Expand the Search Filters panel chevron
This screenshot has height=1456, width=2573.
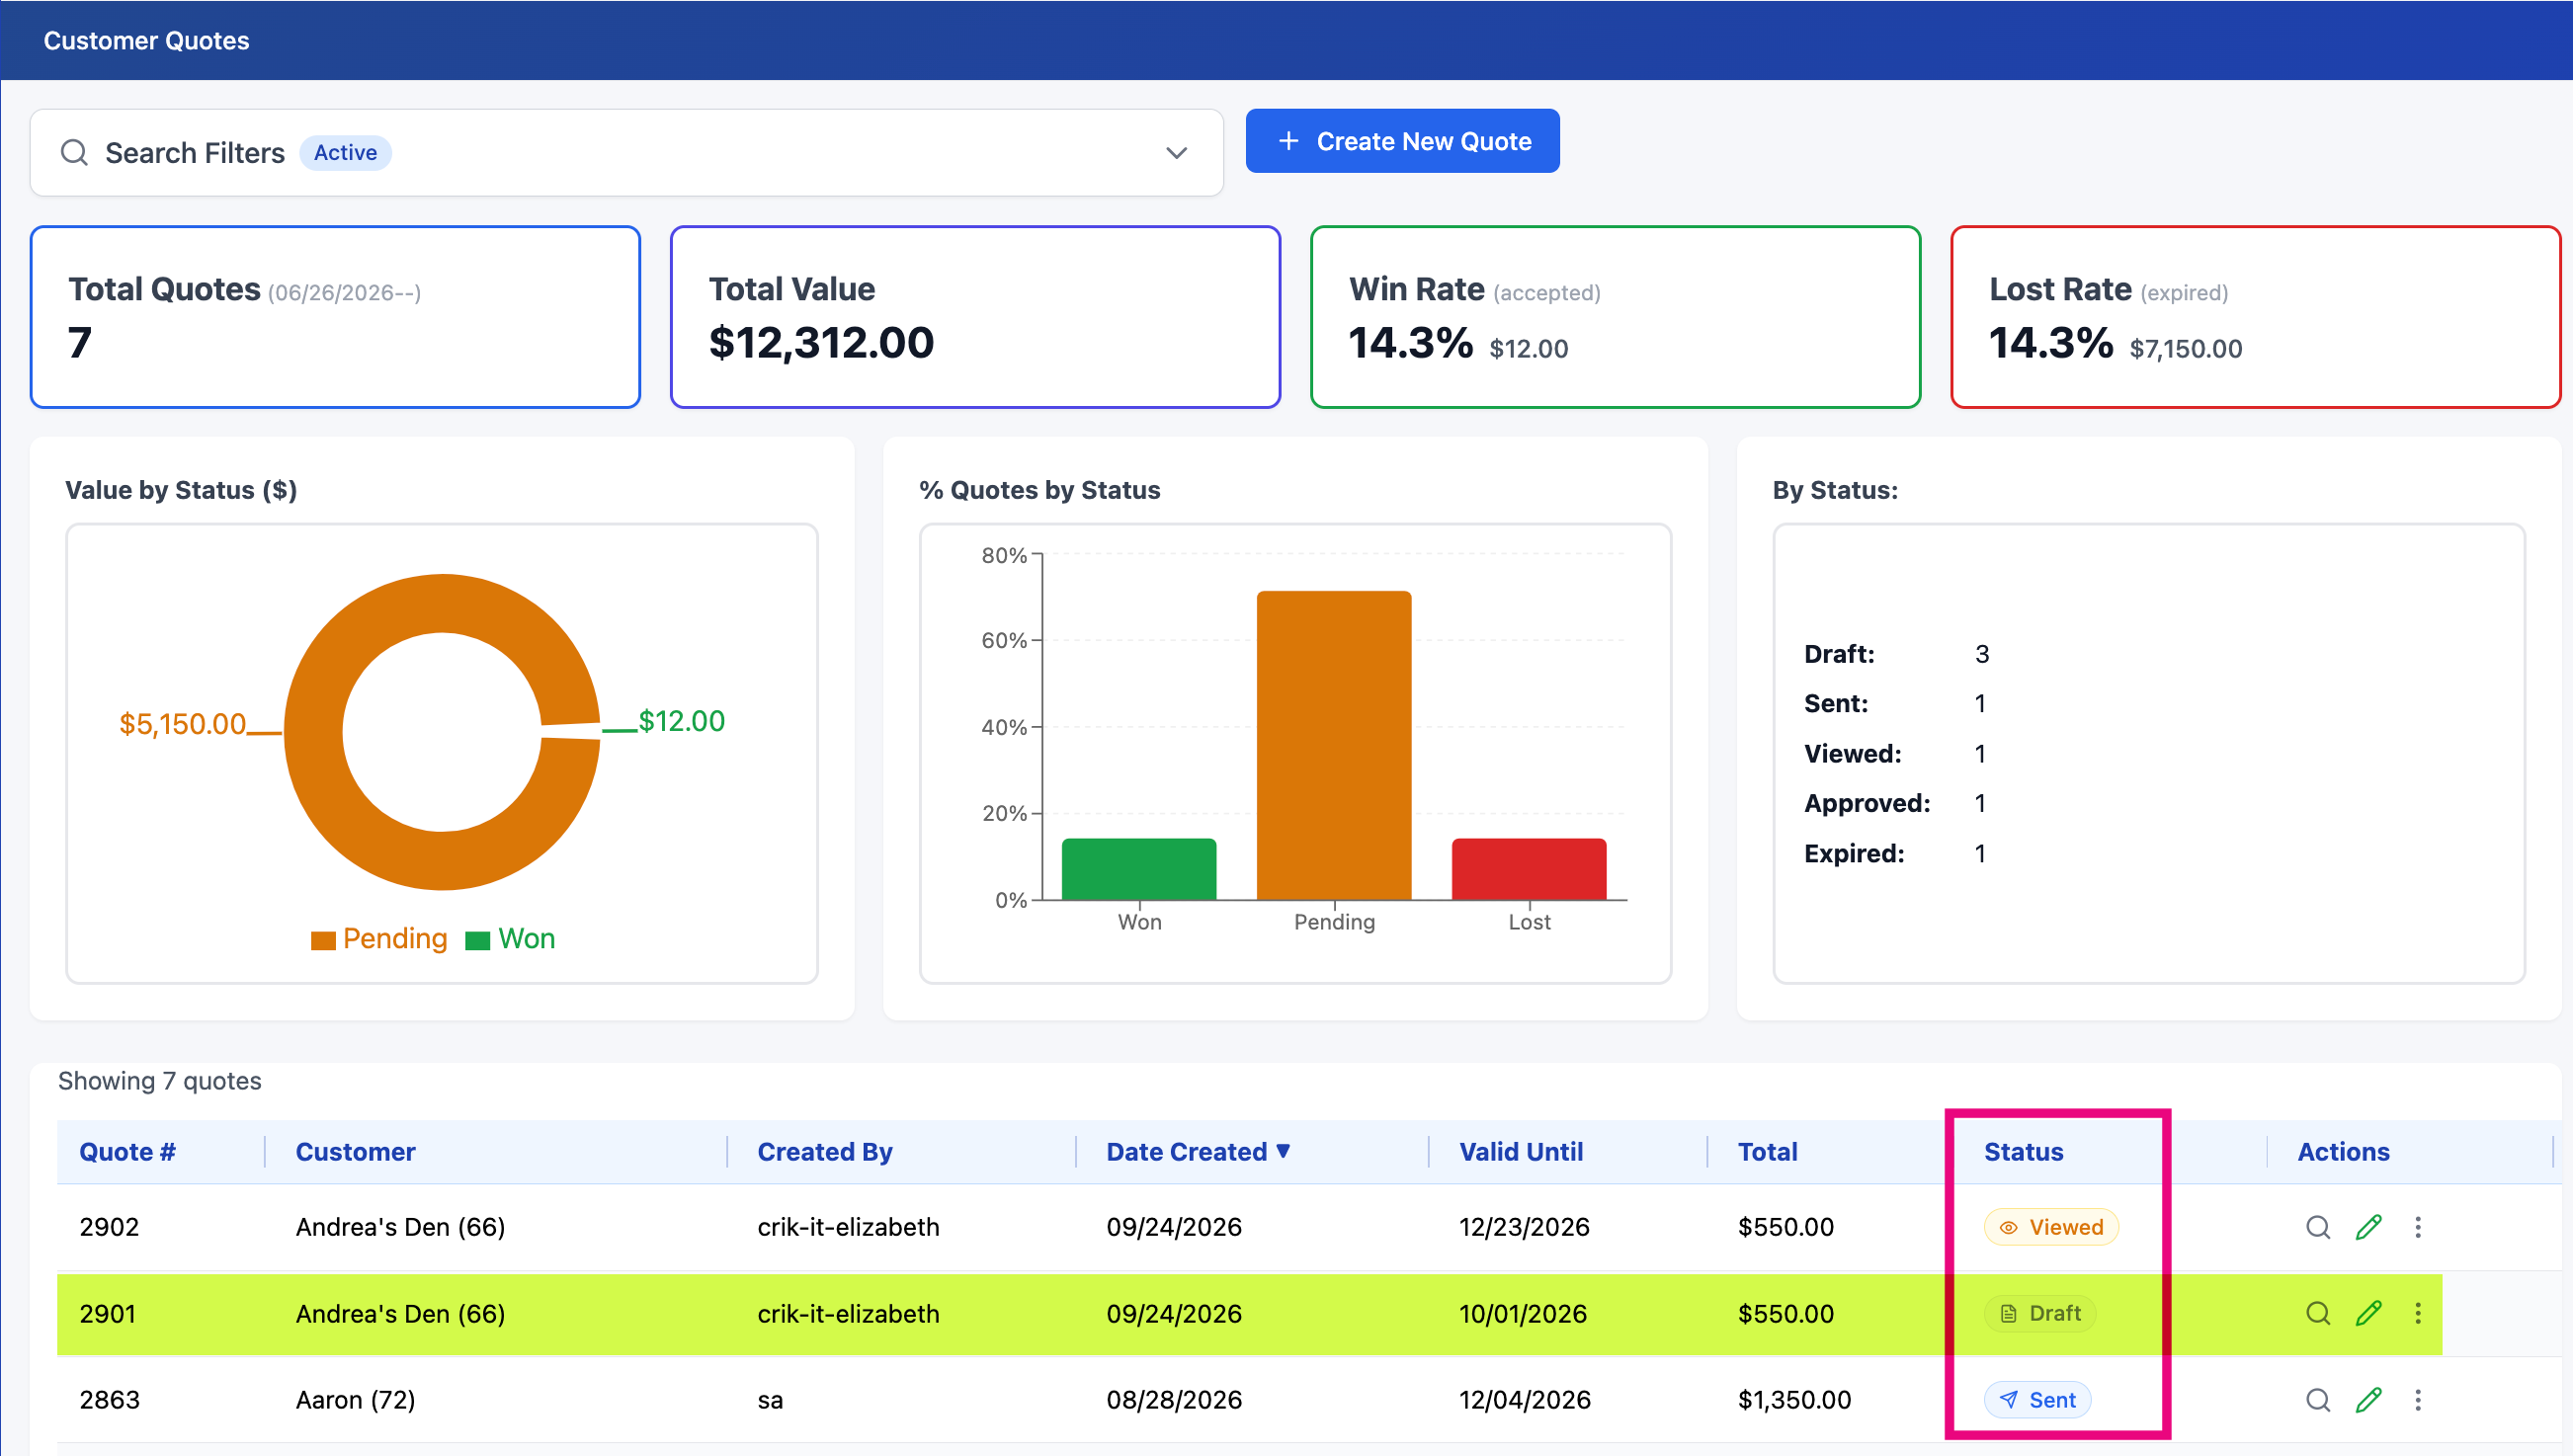pos(1176,153)
